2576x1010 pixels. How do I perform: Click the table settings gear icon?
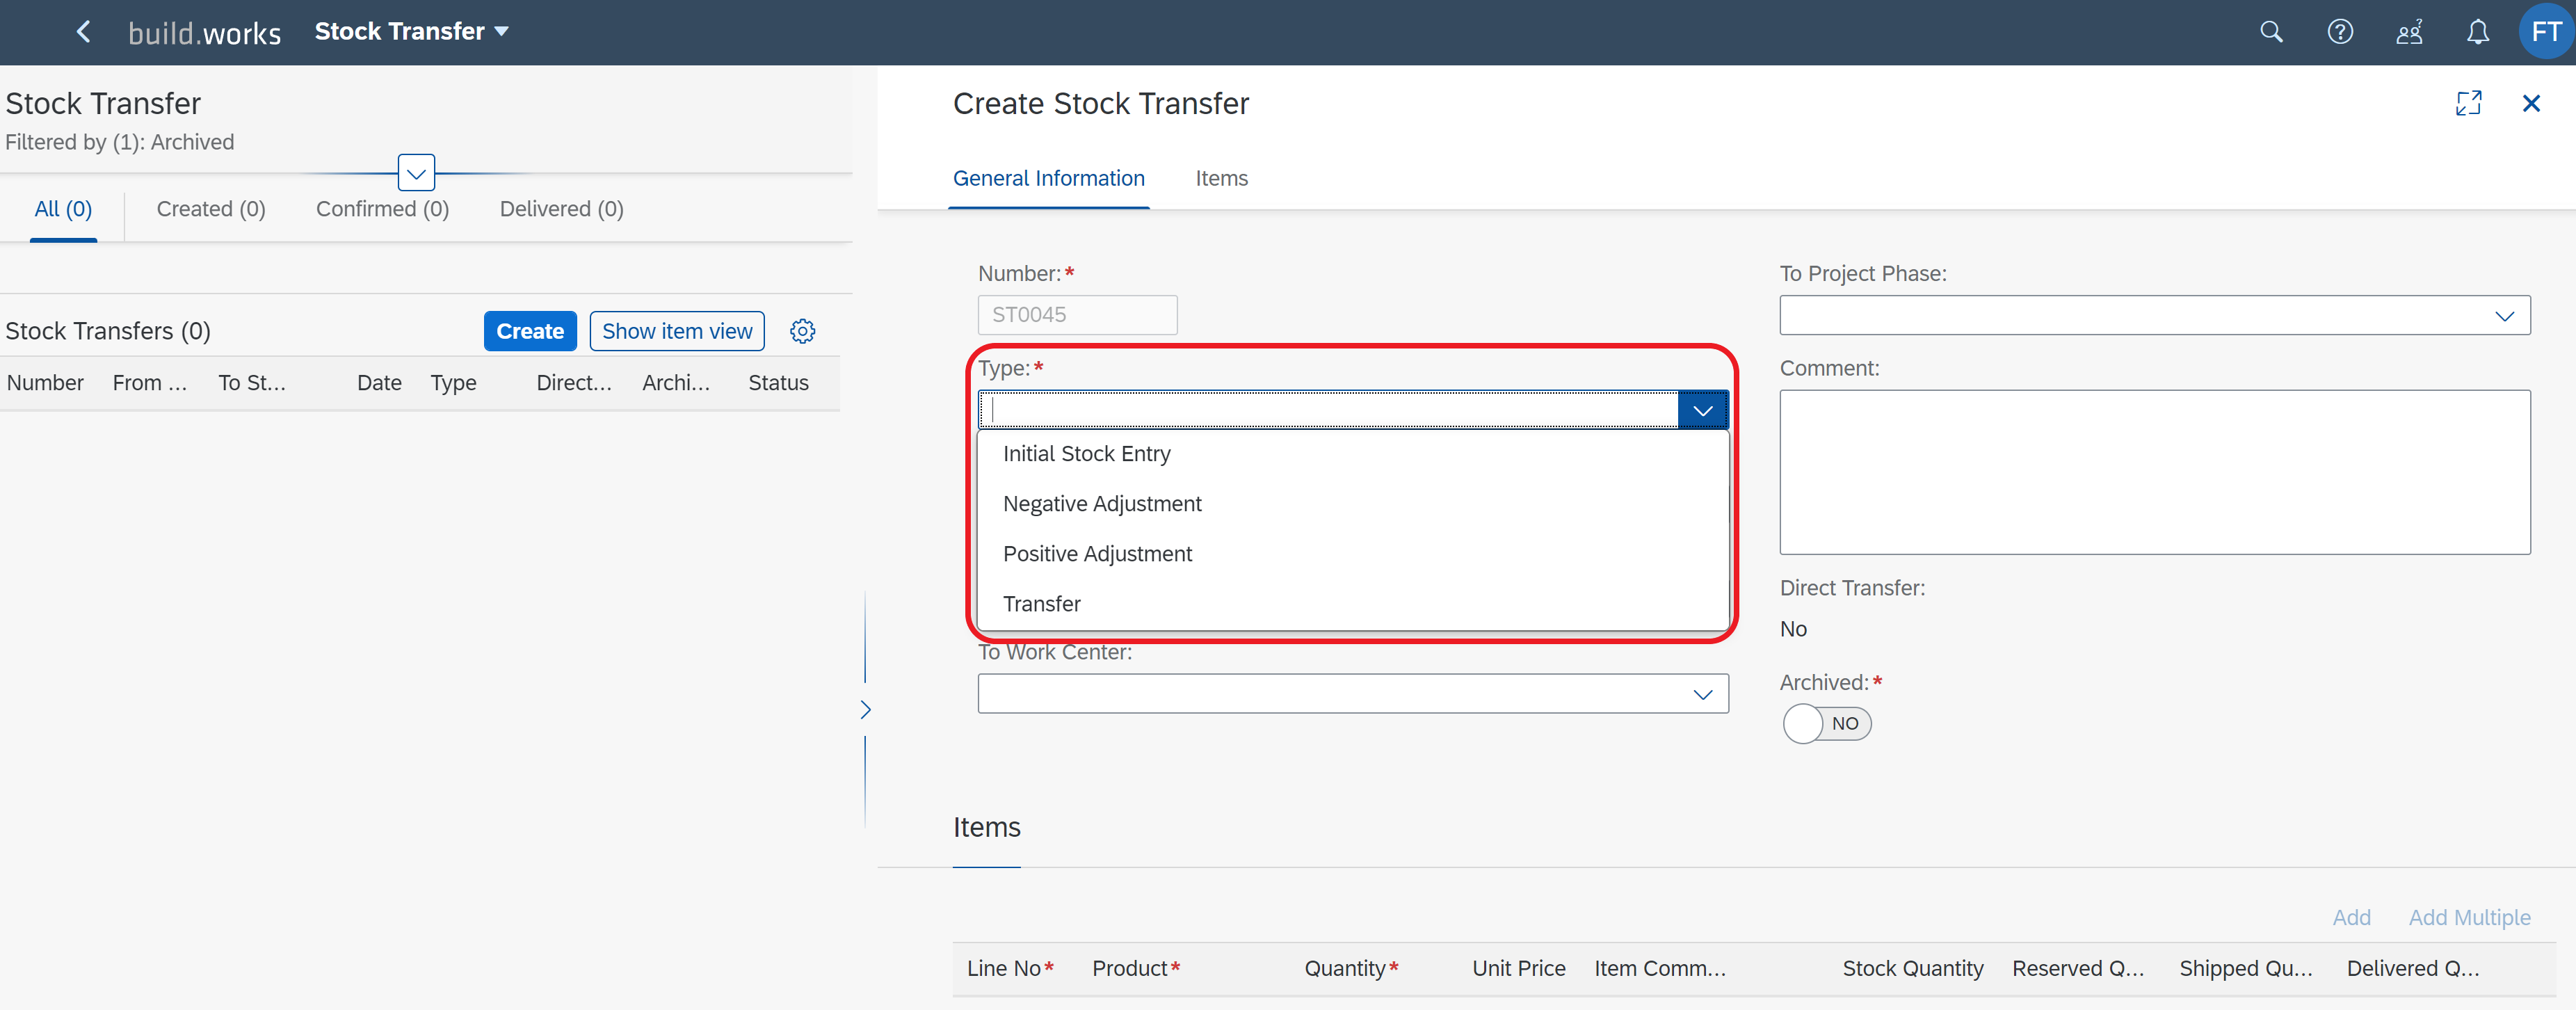tap(802, 331)
